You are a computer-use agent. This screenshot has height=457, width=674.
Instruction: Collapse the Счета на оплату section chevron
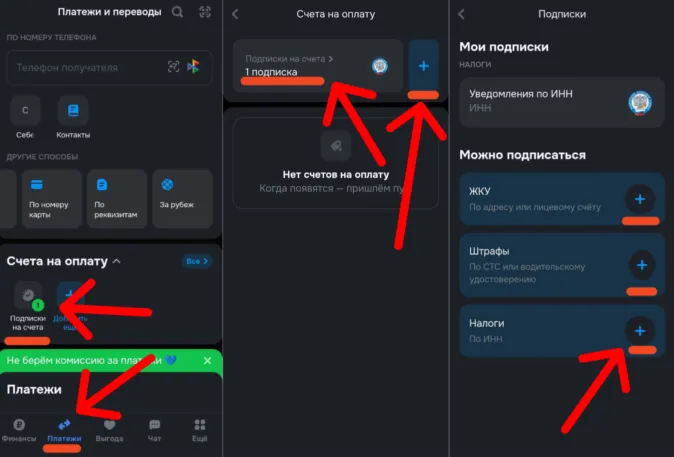tap(116, 261)
